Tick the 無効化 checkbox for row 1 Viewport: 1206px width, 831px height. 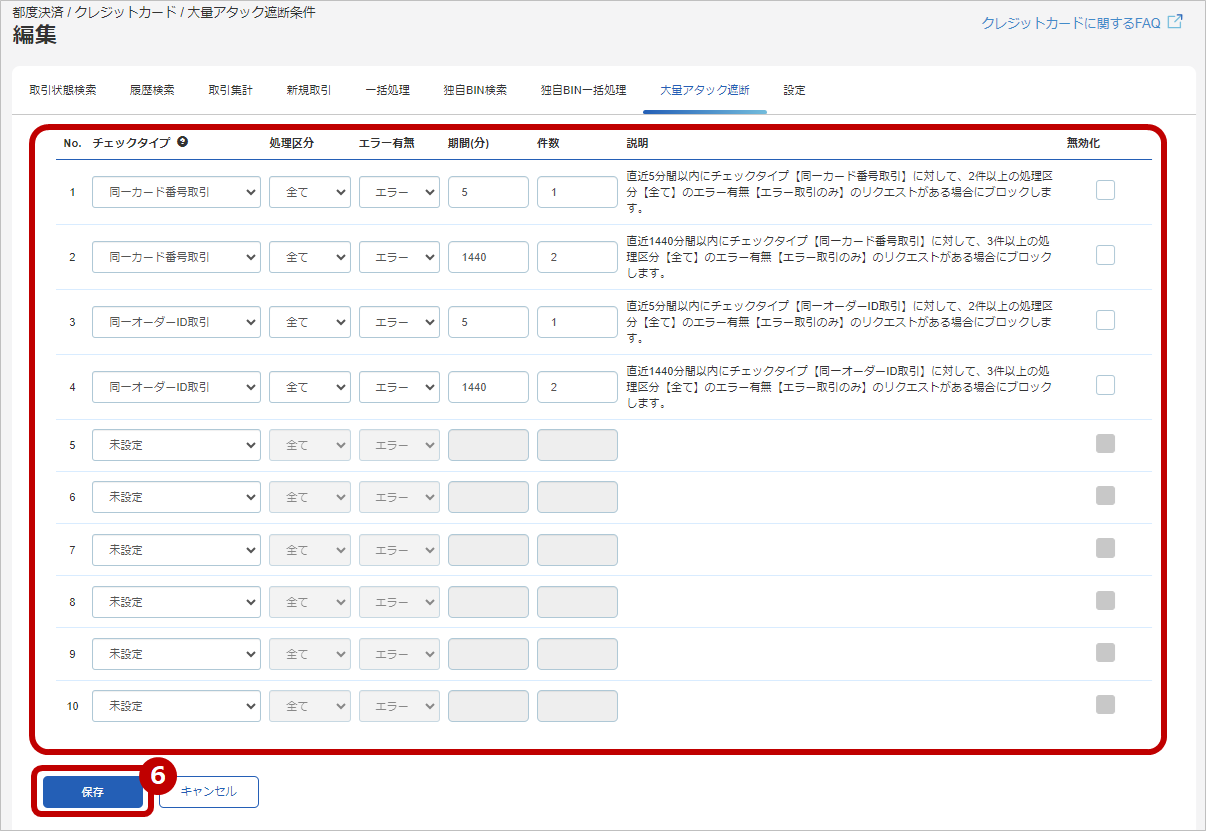pyautogui.click(x=1105, y=190)
